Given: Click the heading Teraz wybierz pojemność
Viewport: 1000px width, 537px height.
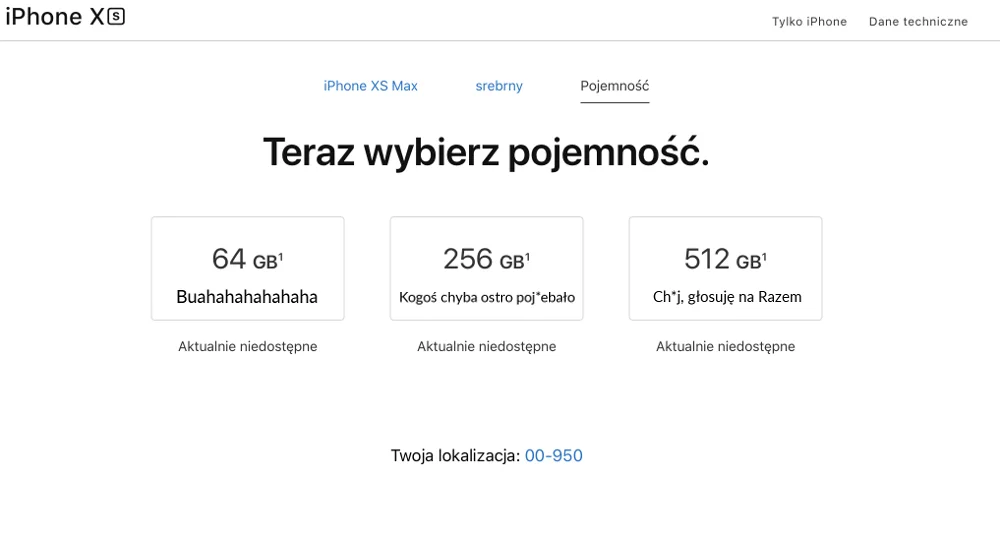Looking at the screenshot, I should pos(486,152).
